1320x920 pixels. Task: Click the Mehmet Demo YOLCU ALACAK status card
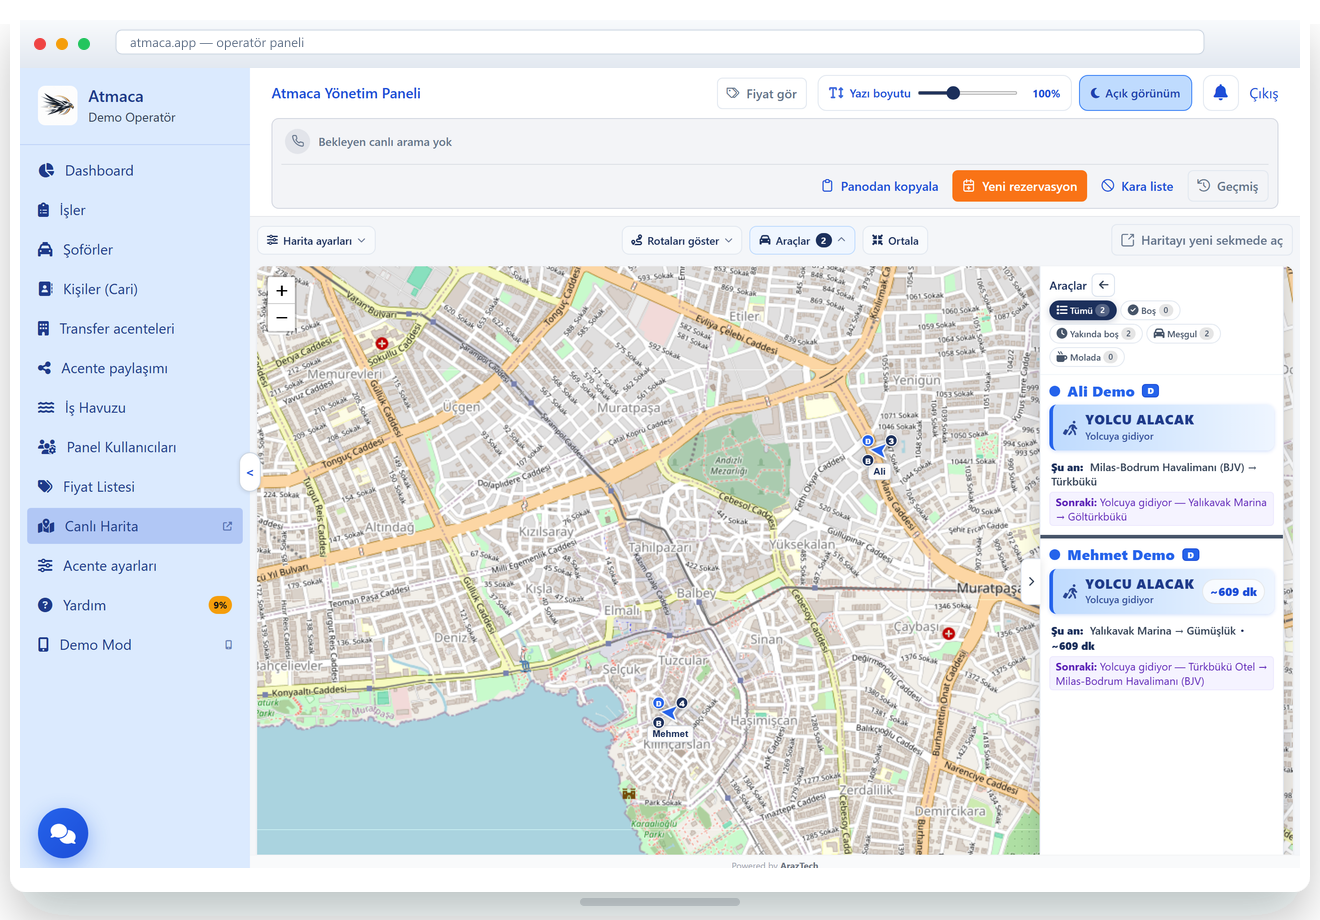[1162, 591]
